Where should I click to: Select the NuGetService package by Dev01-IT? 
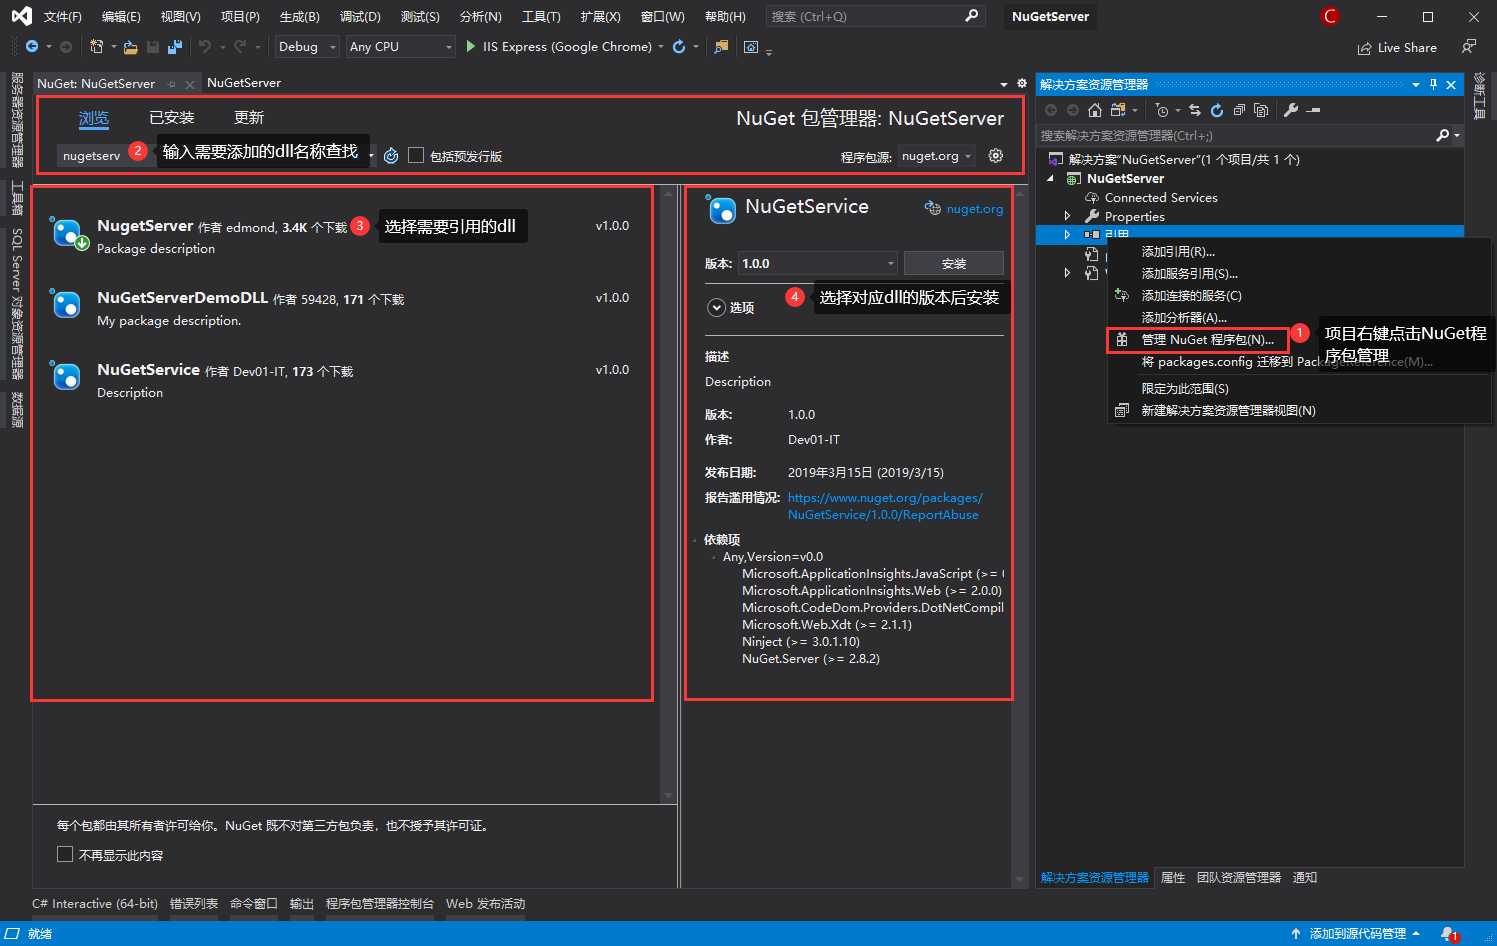343,380
